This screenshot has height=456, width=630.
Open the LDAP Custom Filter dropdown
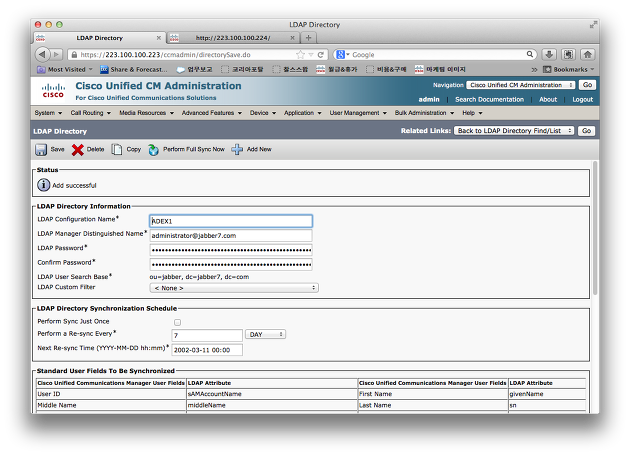234,288
